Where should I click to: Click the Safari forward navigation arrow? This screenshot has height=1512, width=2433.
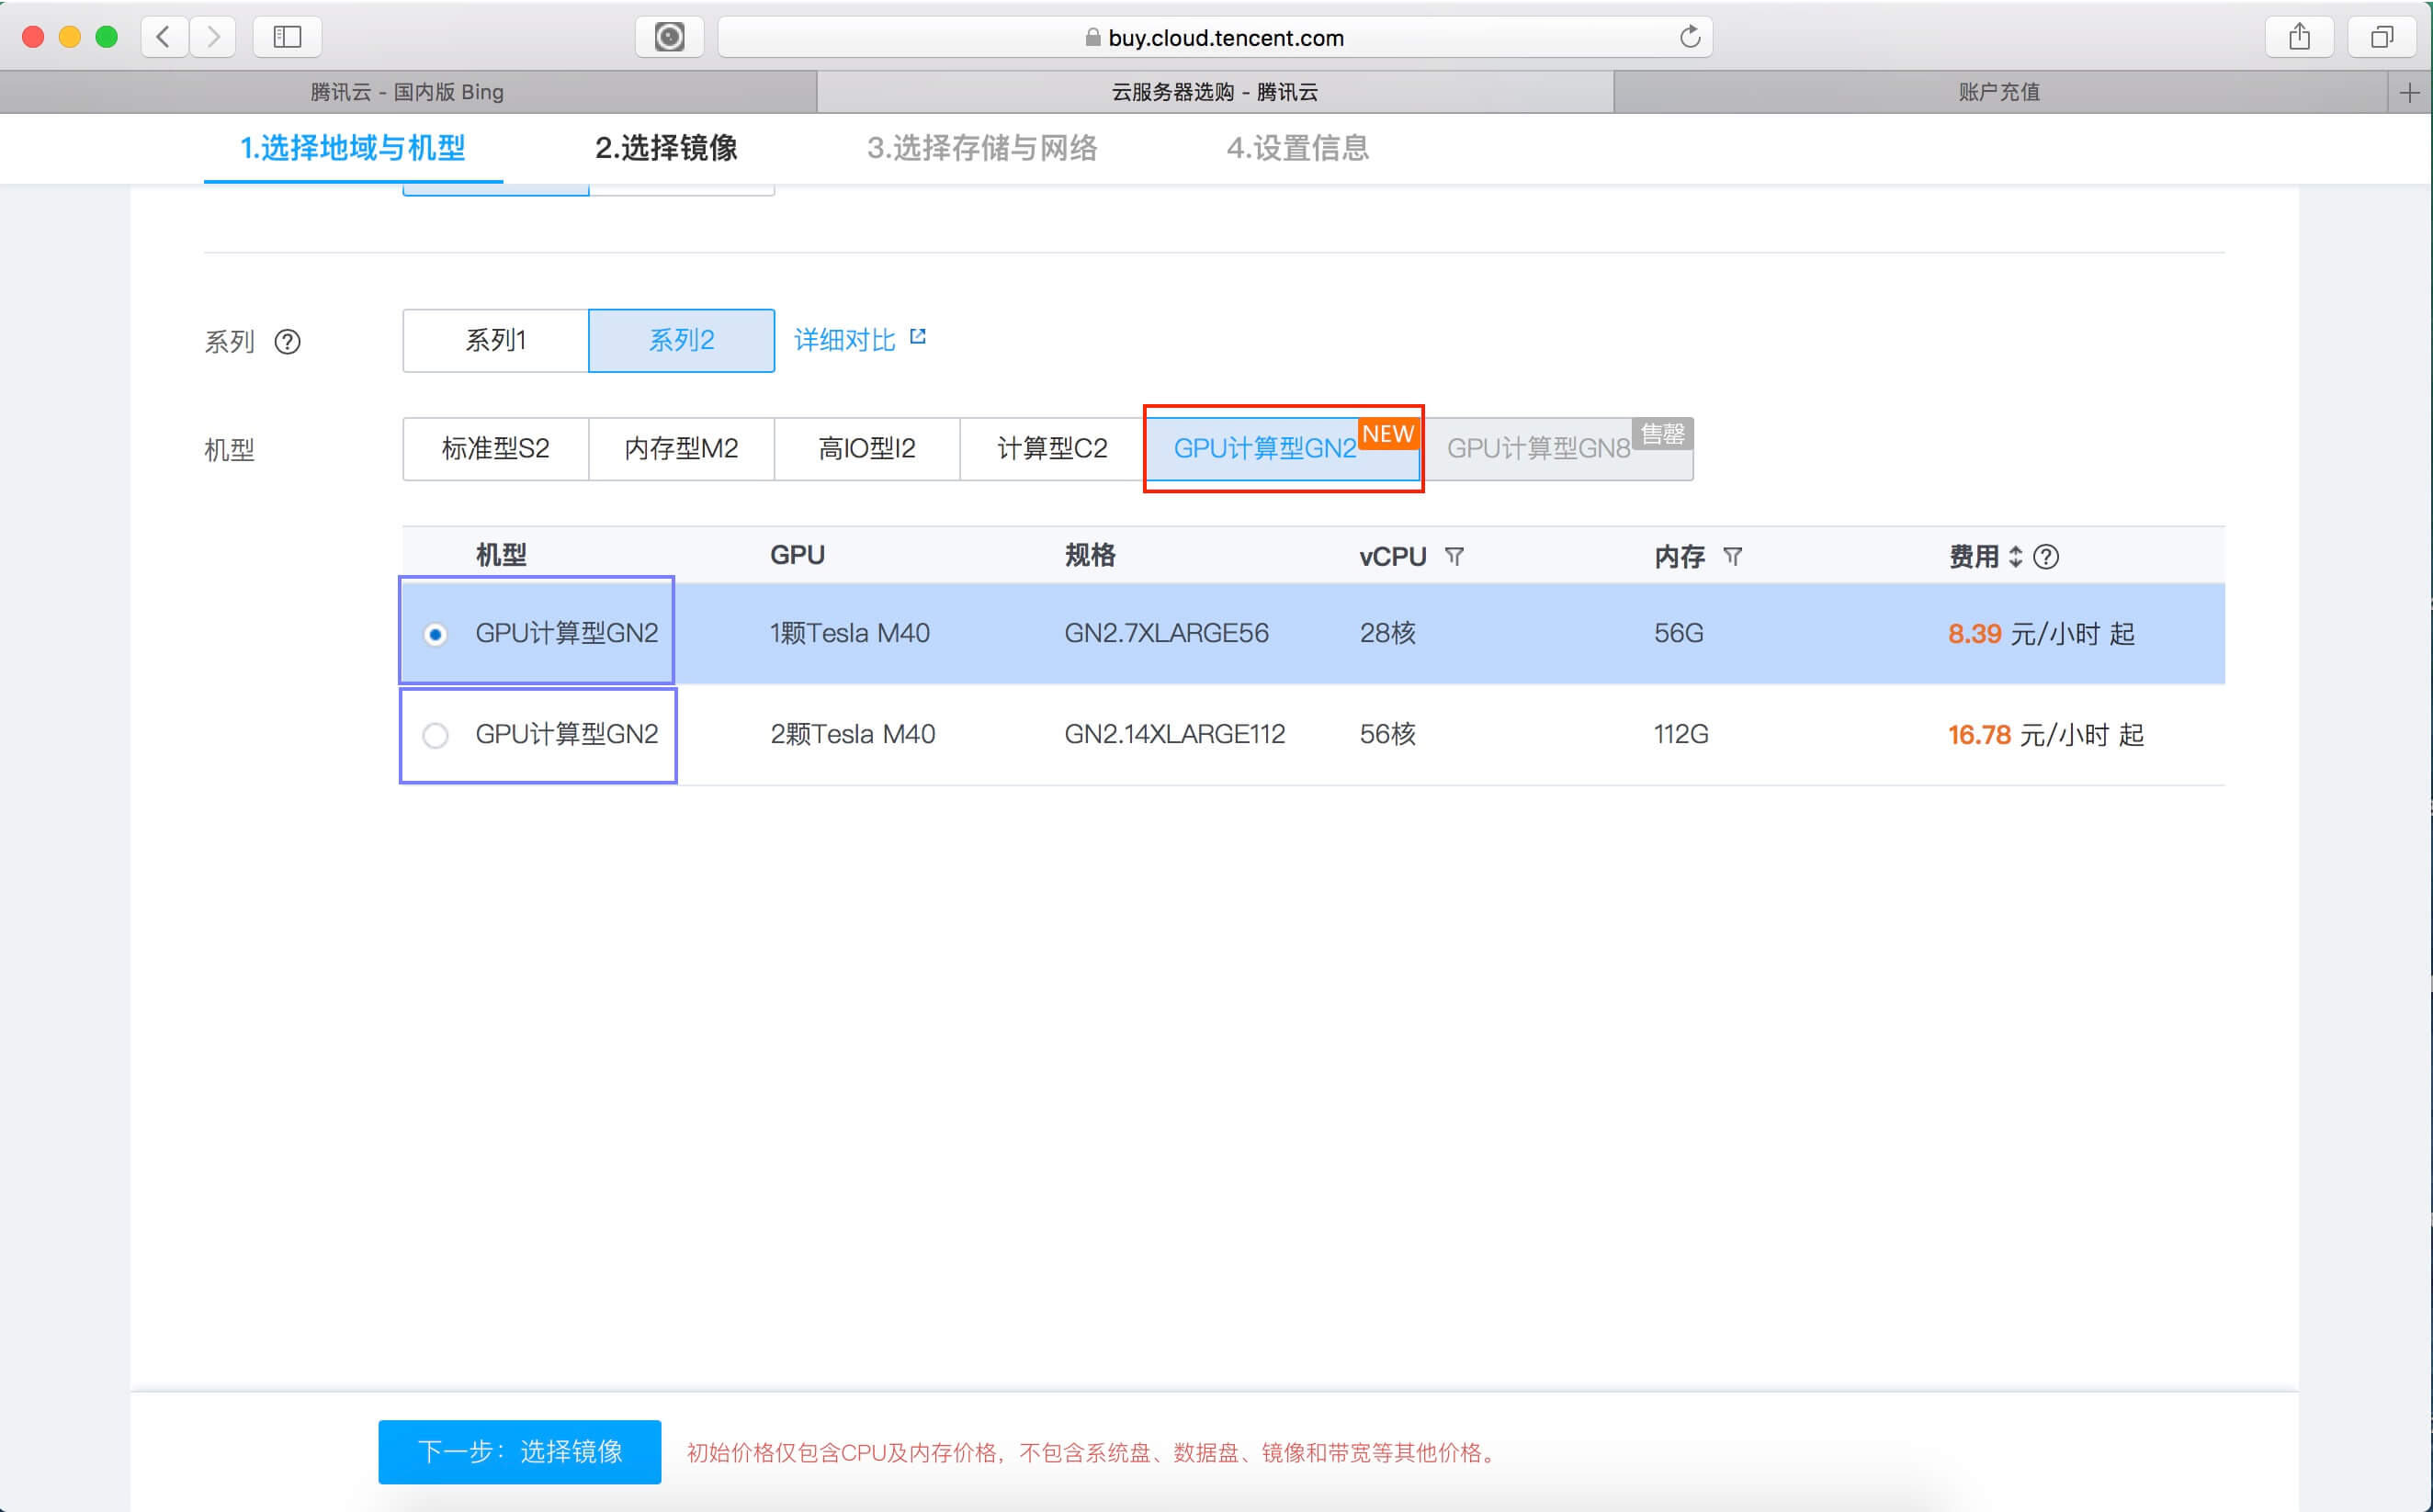[212, 37]
